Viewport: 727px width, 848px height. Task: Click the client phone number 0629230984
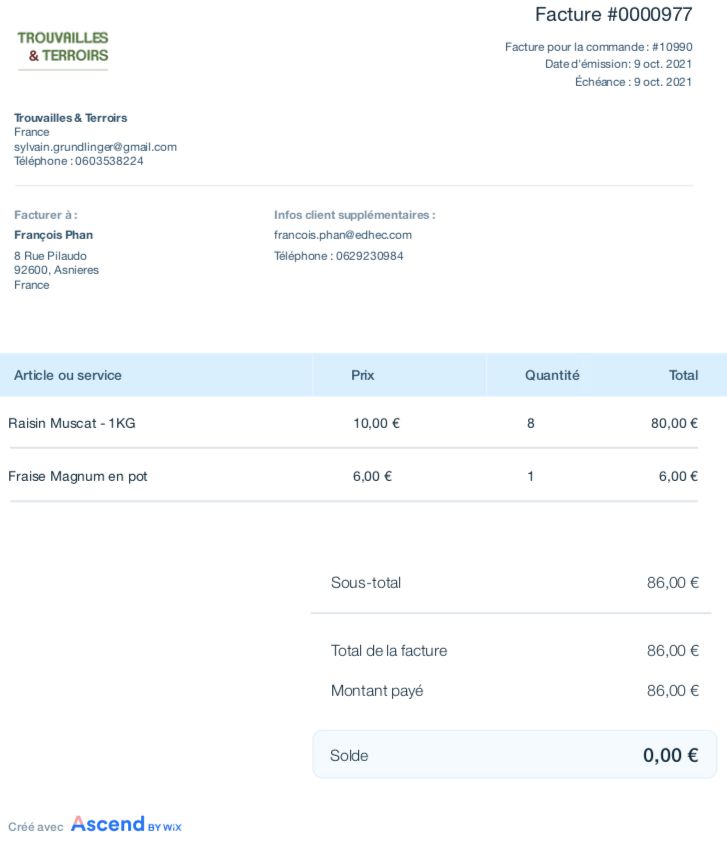point(338,256)
